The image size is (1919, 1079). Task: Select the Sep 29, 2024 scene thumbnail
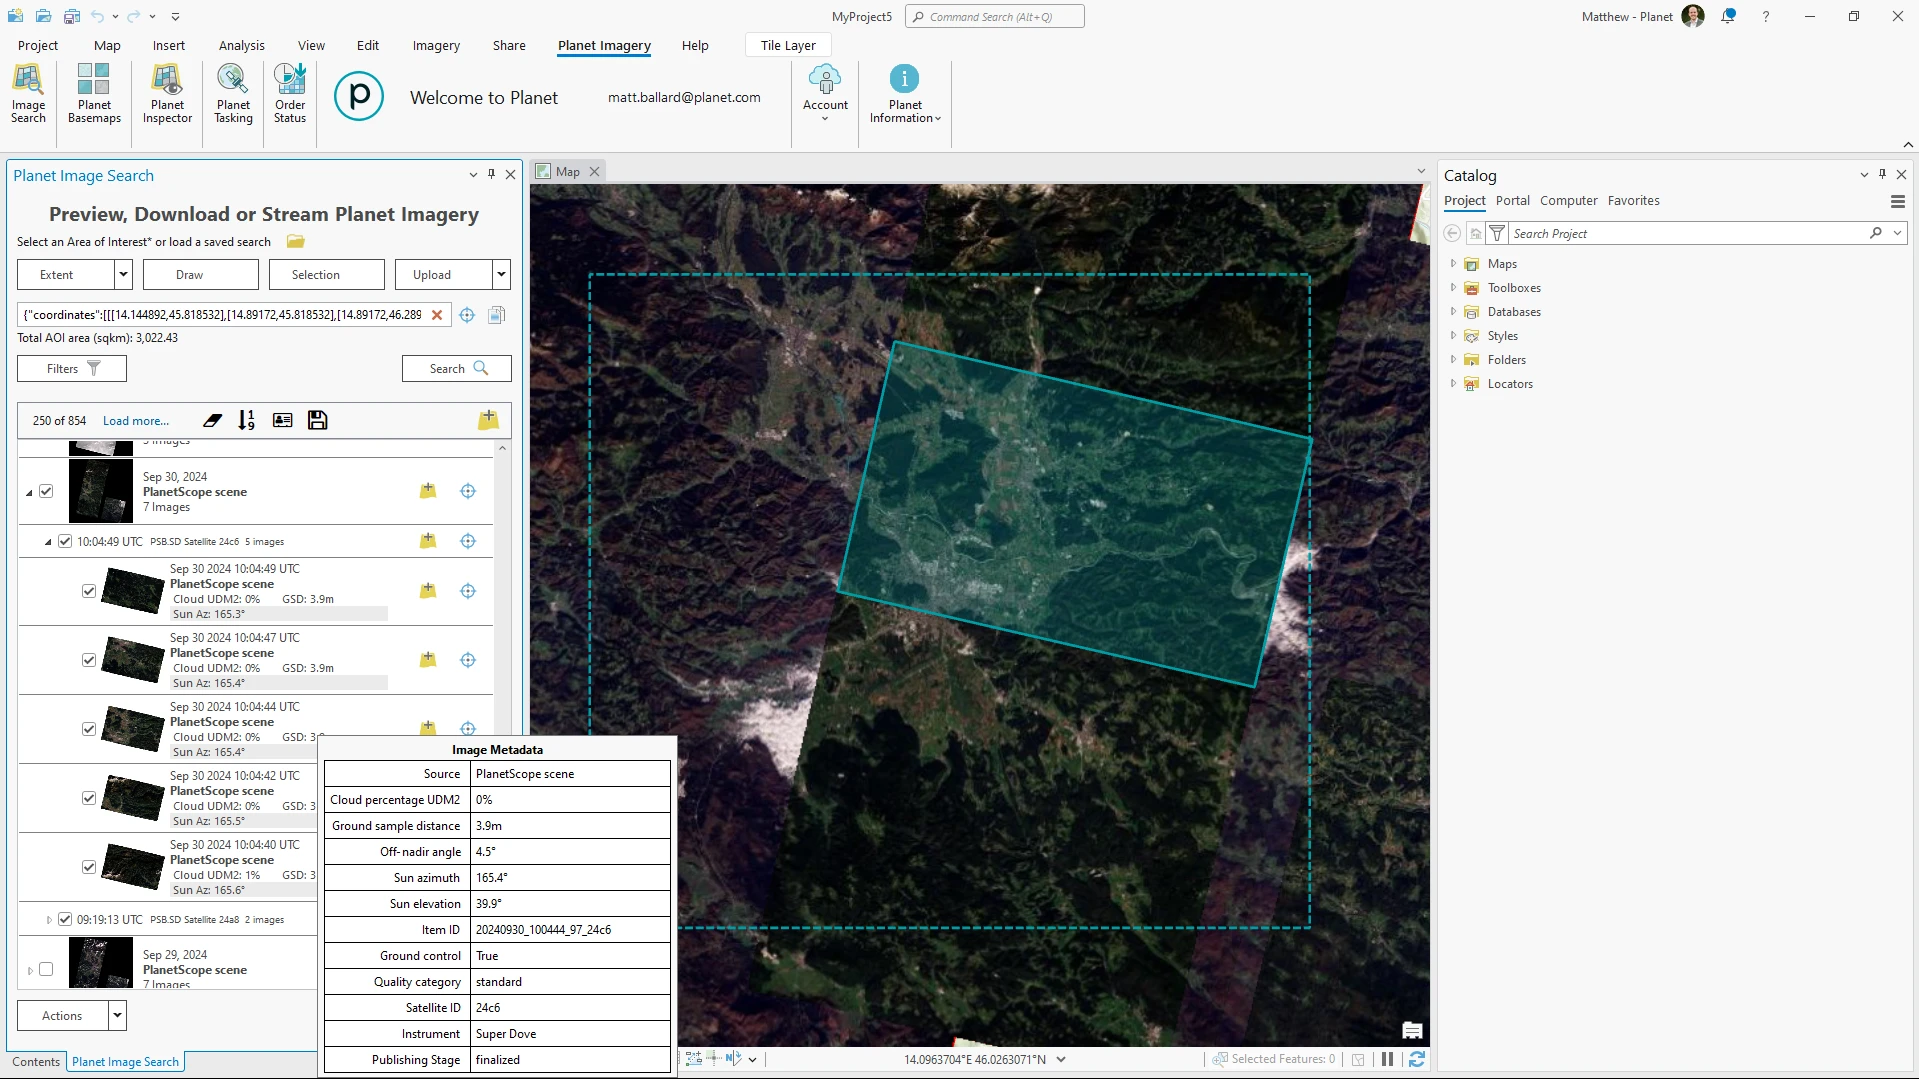click(100, 962)
